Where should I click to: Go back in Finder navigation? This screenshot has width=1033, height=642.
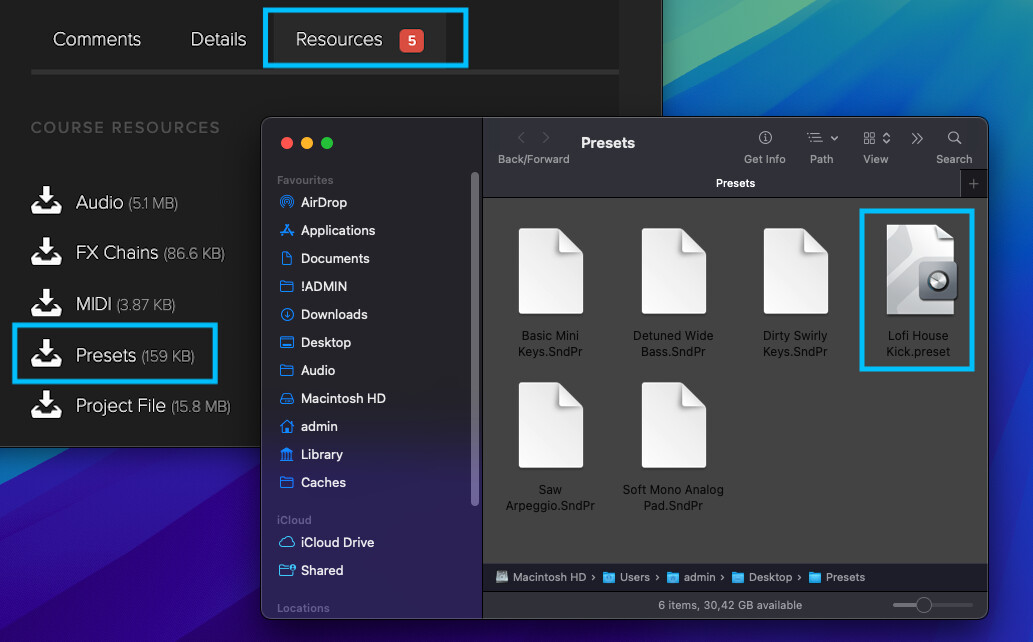click(x=521, y=137)
